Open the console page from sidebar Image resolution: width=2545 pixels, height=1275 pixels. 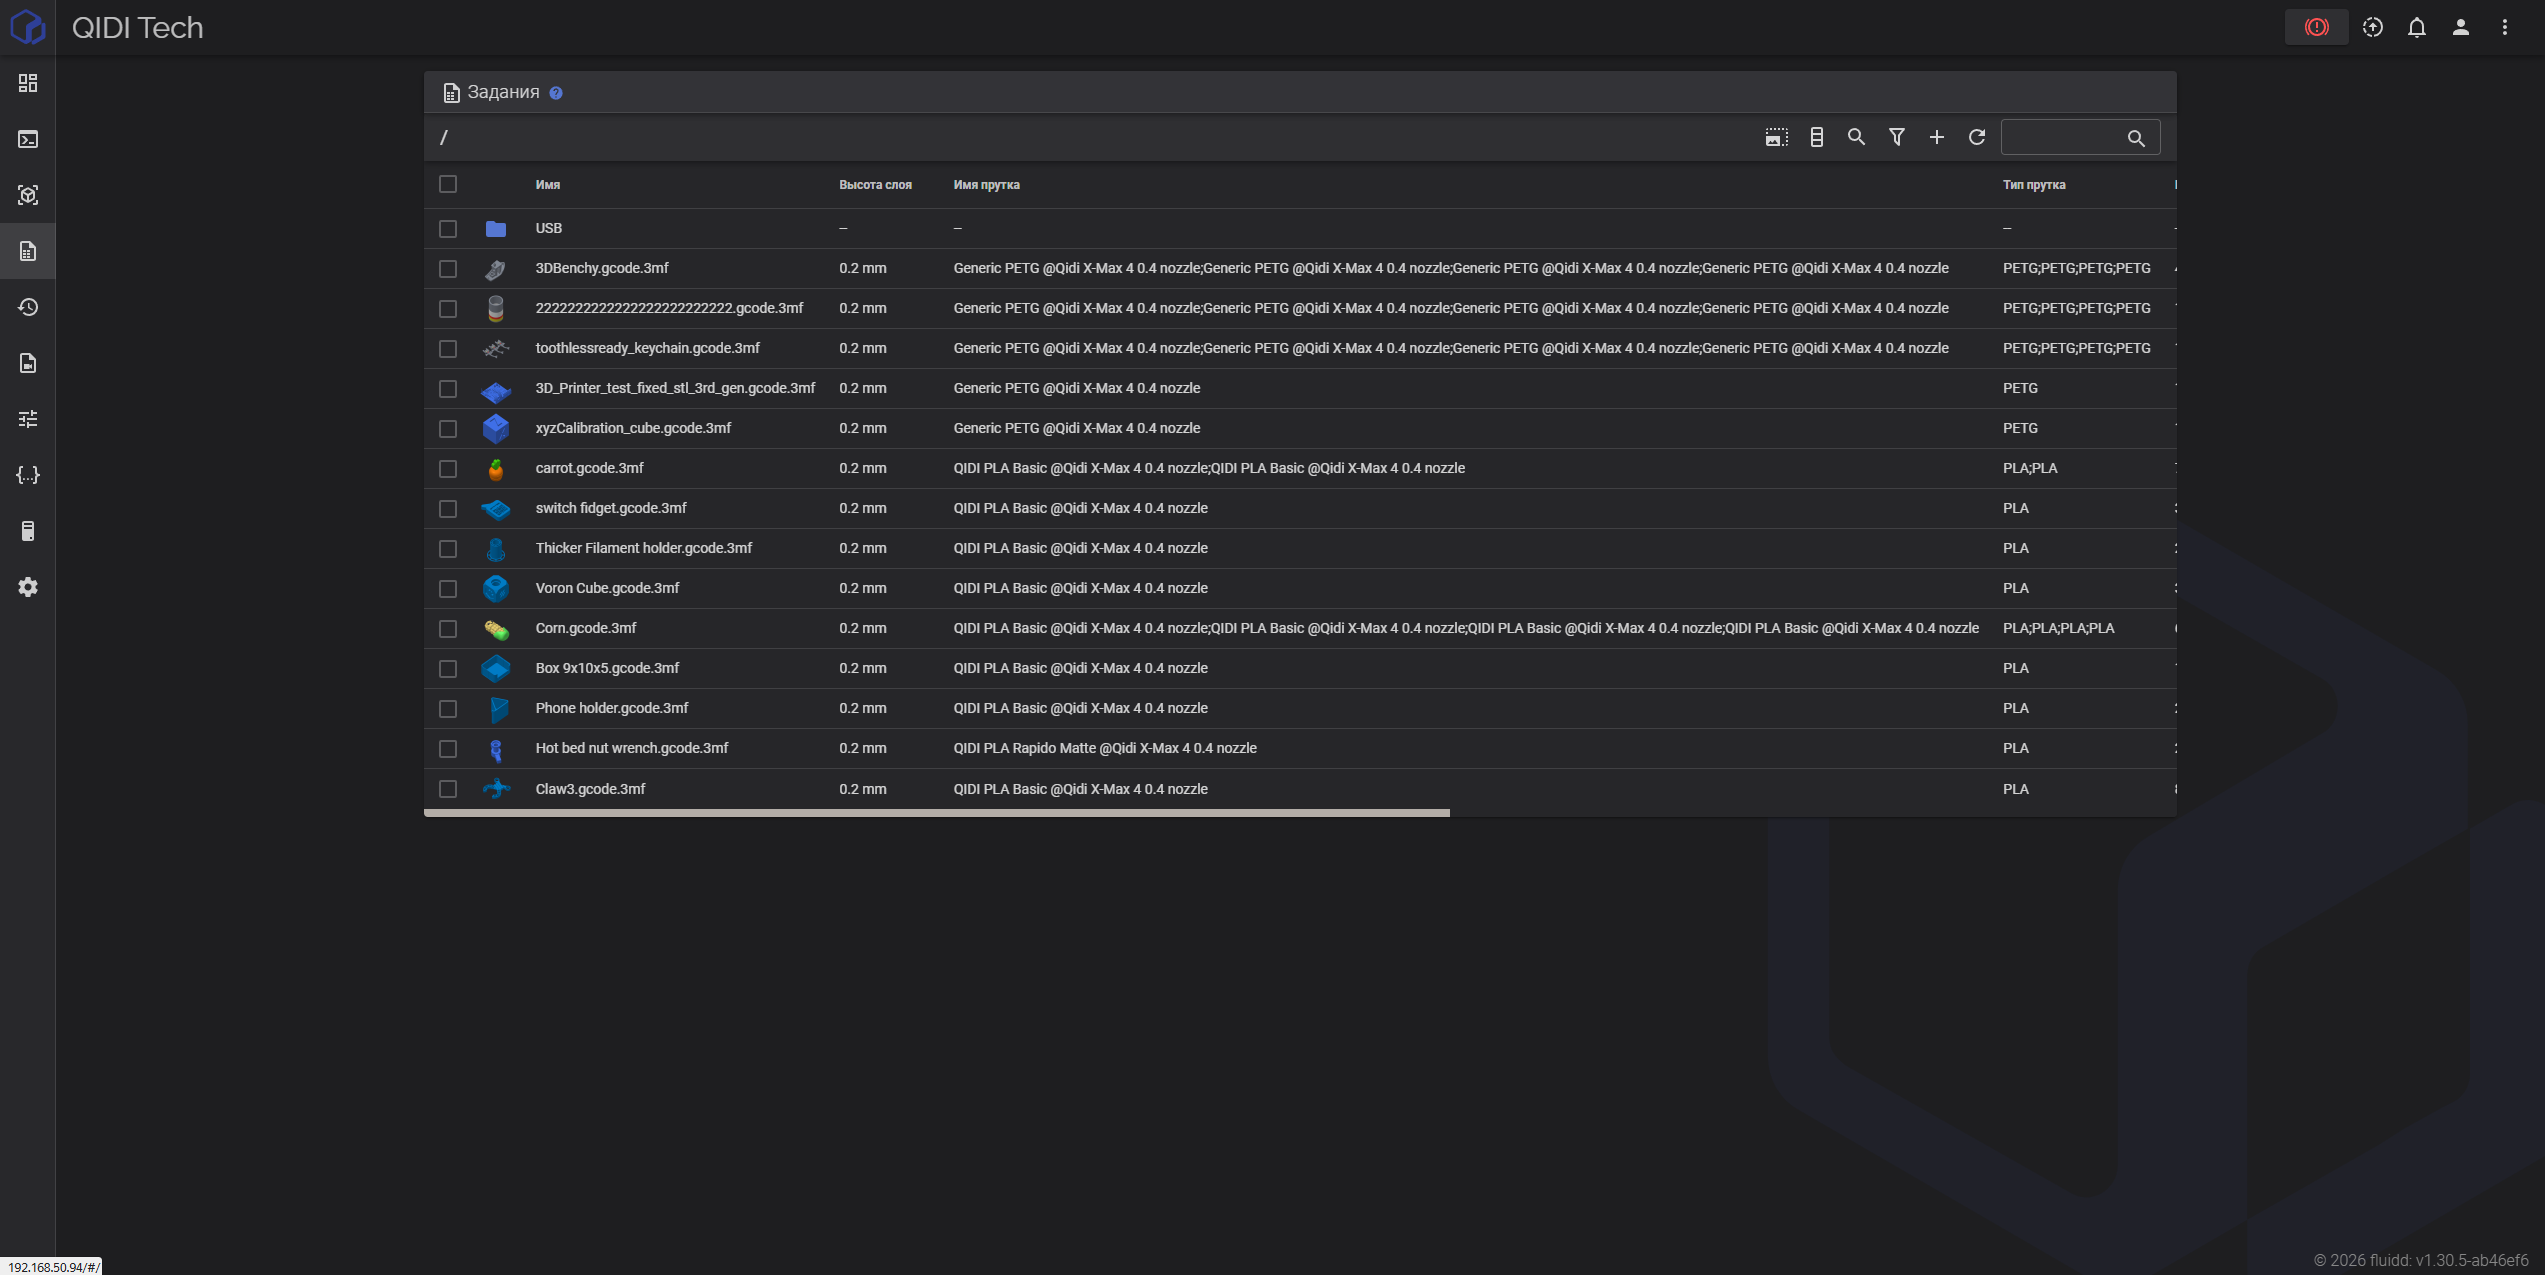(x=28, y=139)
